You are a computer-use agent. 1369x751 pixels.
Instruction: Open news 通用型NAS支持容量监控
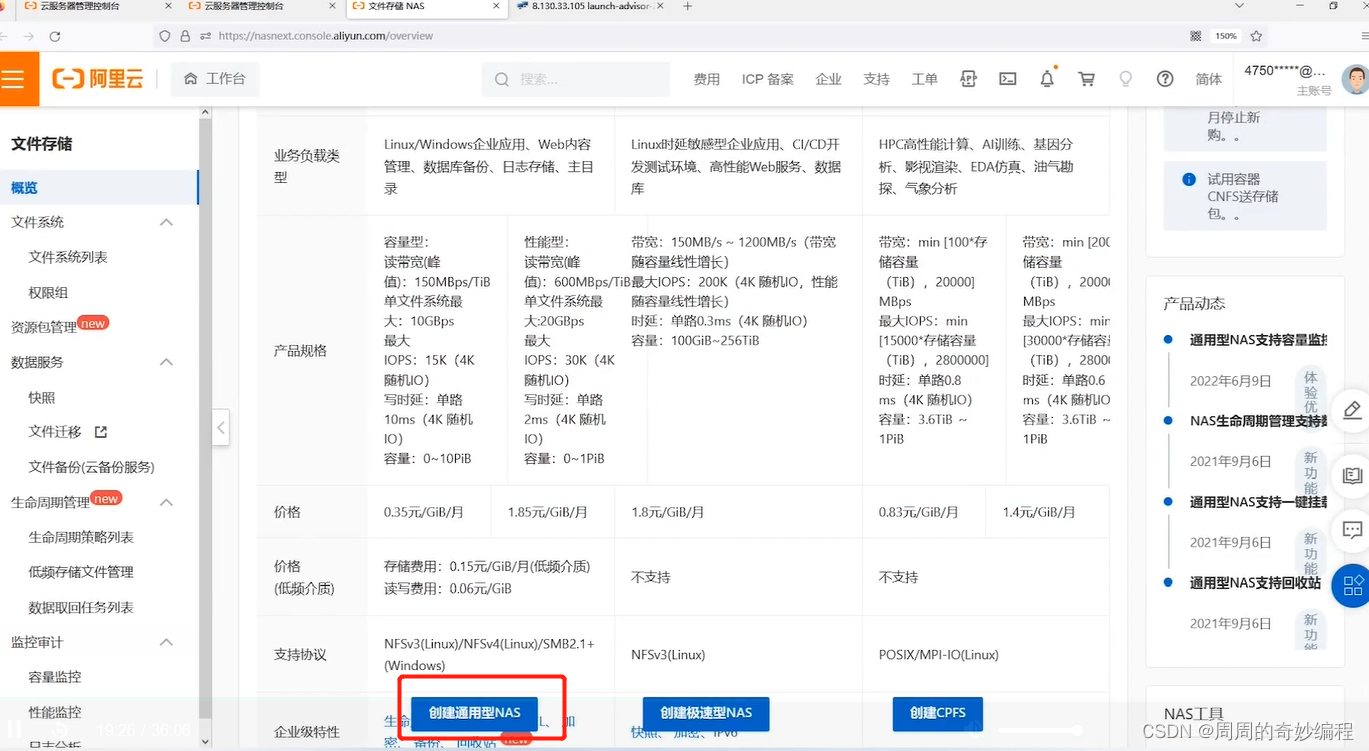[1258, 340]
